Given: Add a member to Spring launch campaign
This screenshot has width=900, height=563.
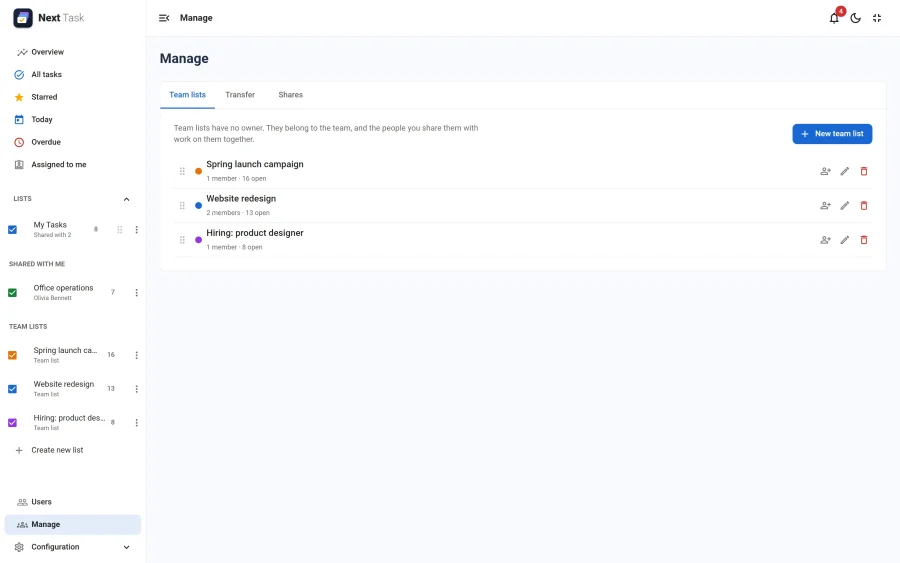Looking at the screenshot, I should [x=825, y=171].
